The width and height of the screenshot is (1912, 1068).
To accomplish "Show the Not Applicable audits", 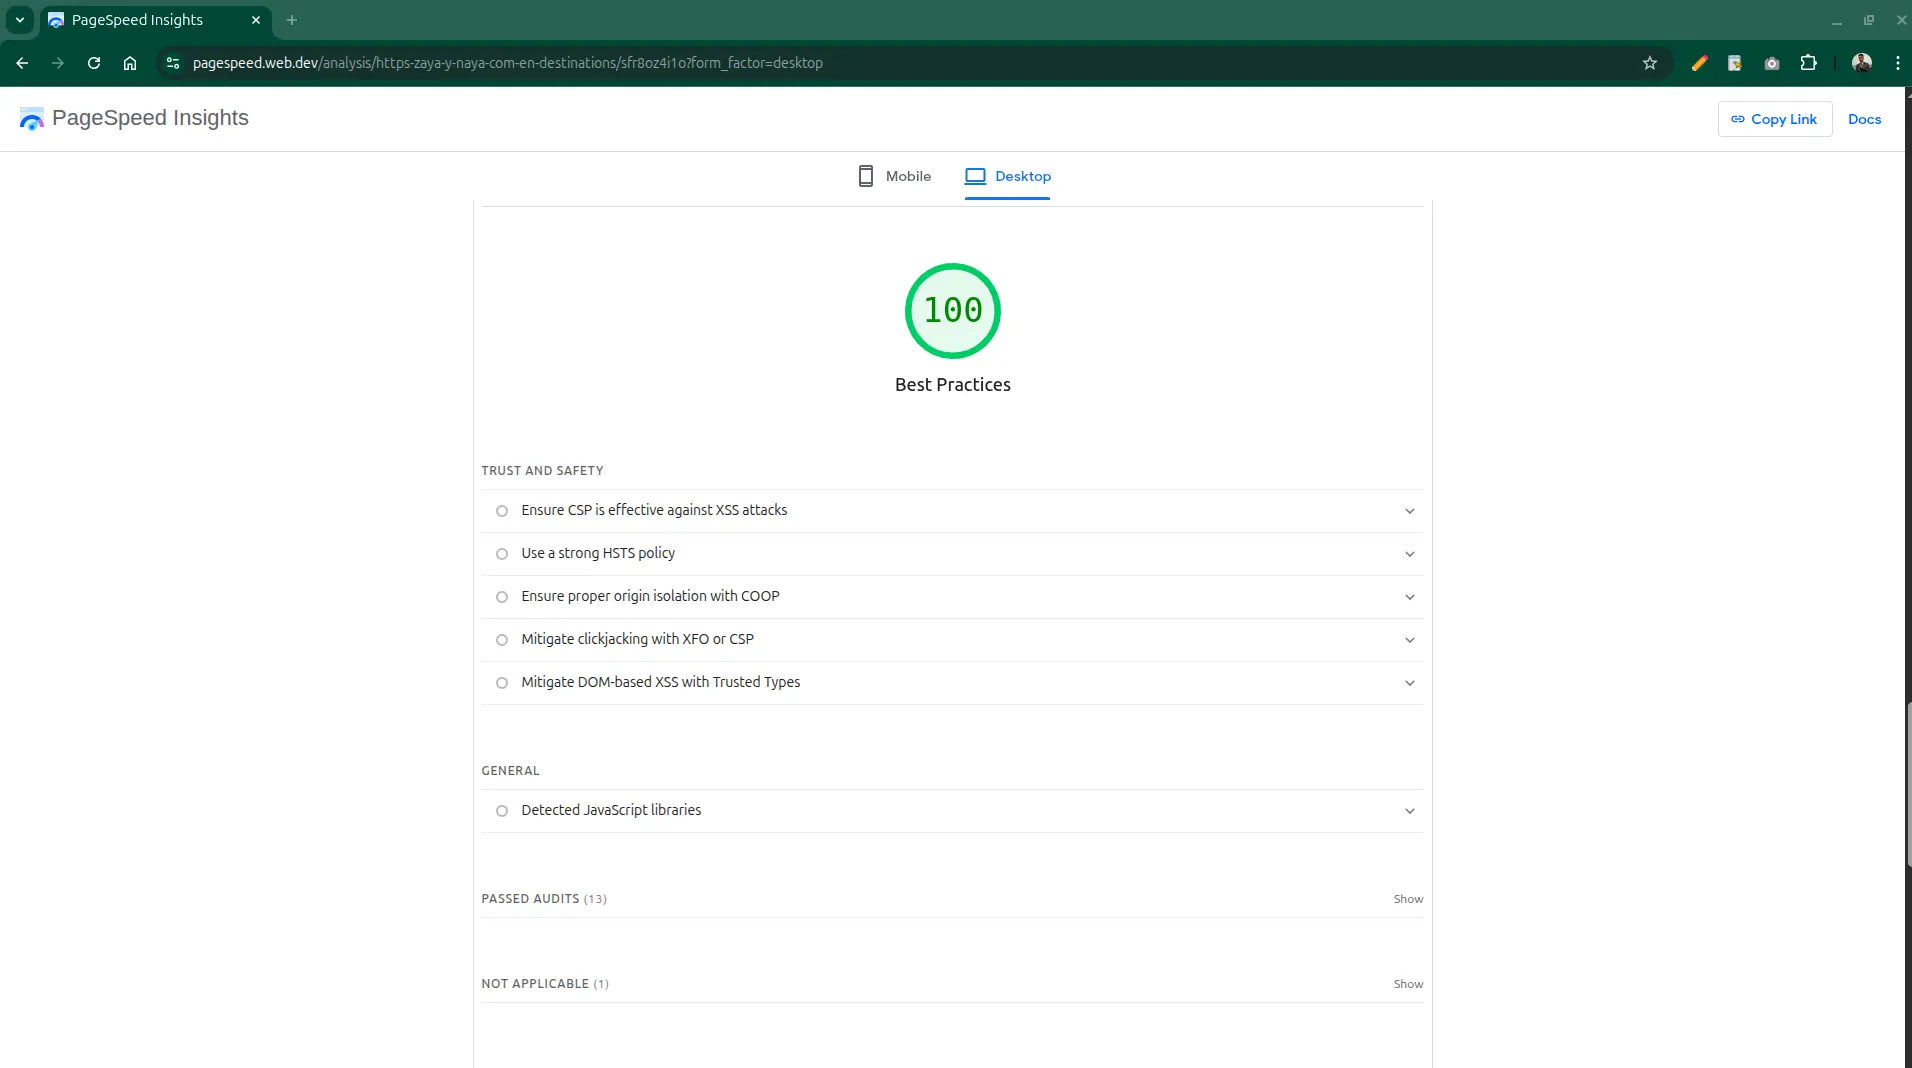I will pos(1408,984).
